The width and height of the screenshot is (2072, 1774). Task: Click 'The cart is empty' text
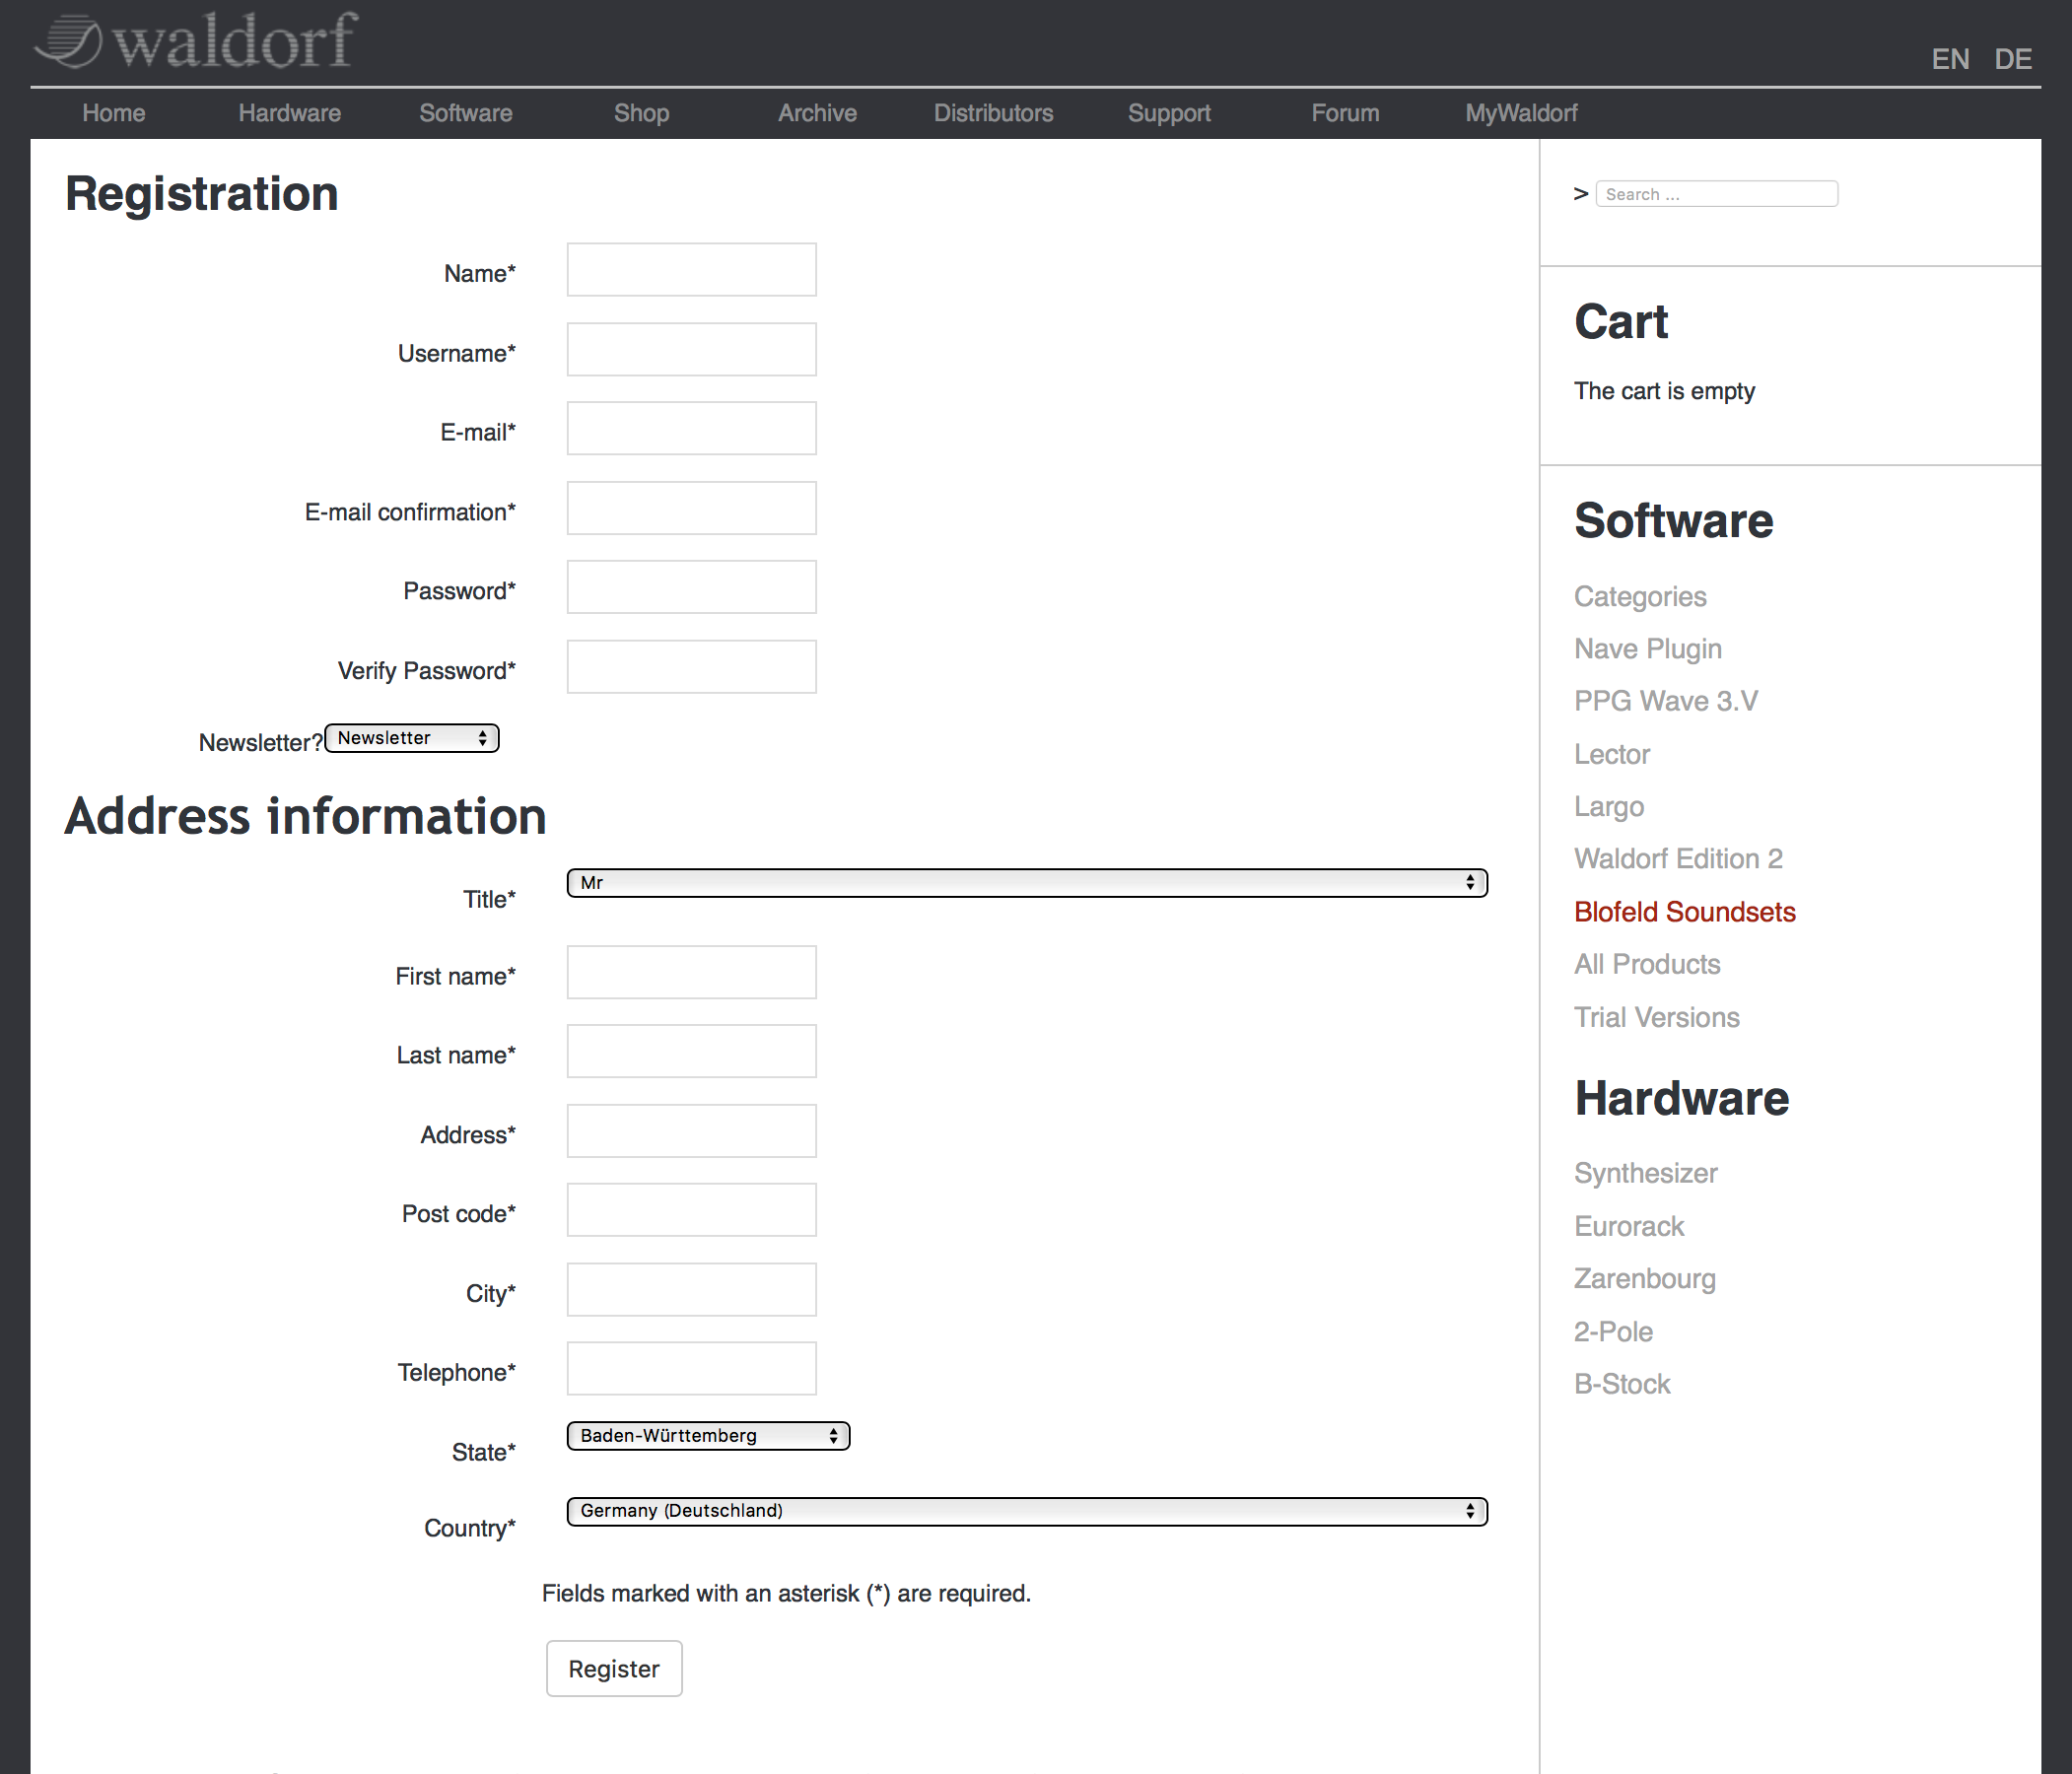[x=1664, y=391]
